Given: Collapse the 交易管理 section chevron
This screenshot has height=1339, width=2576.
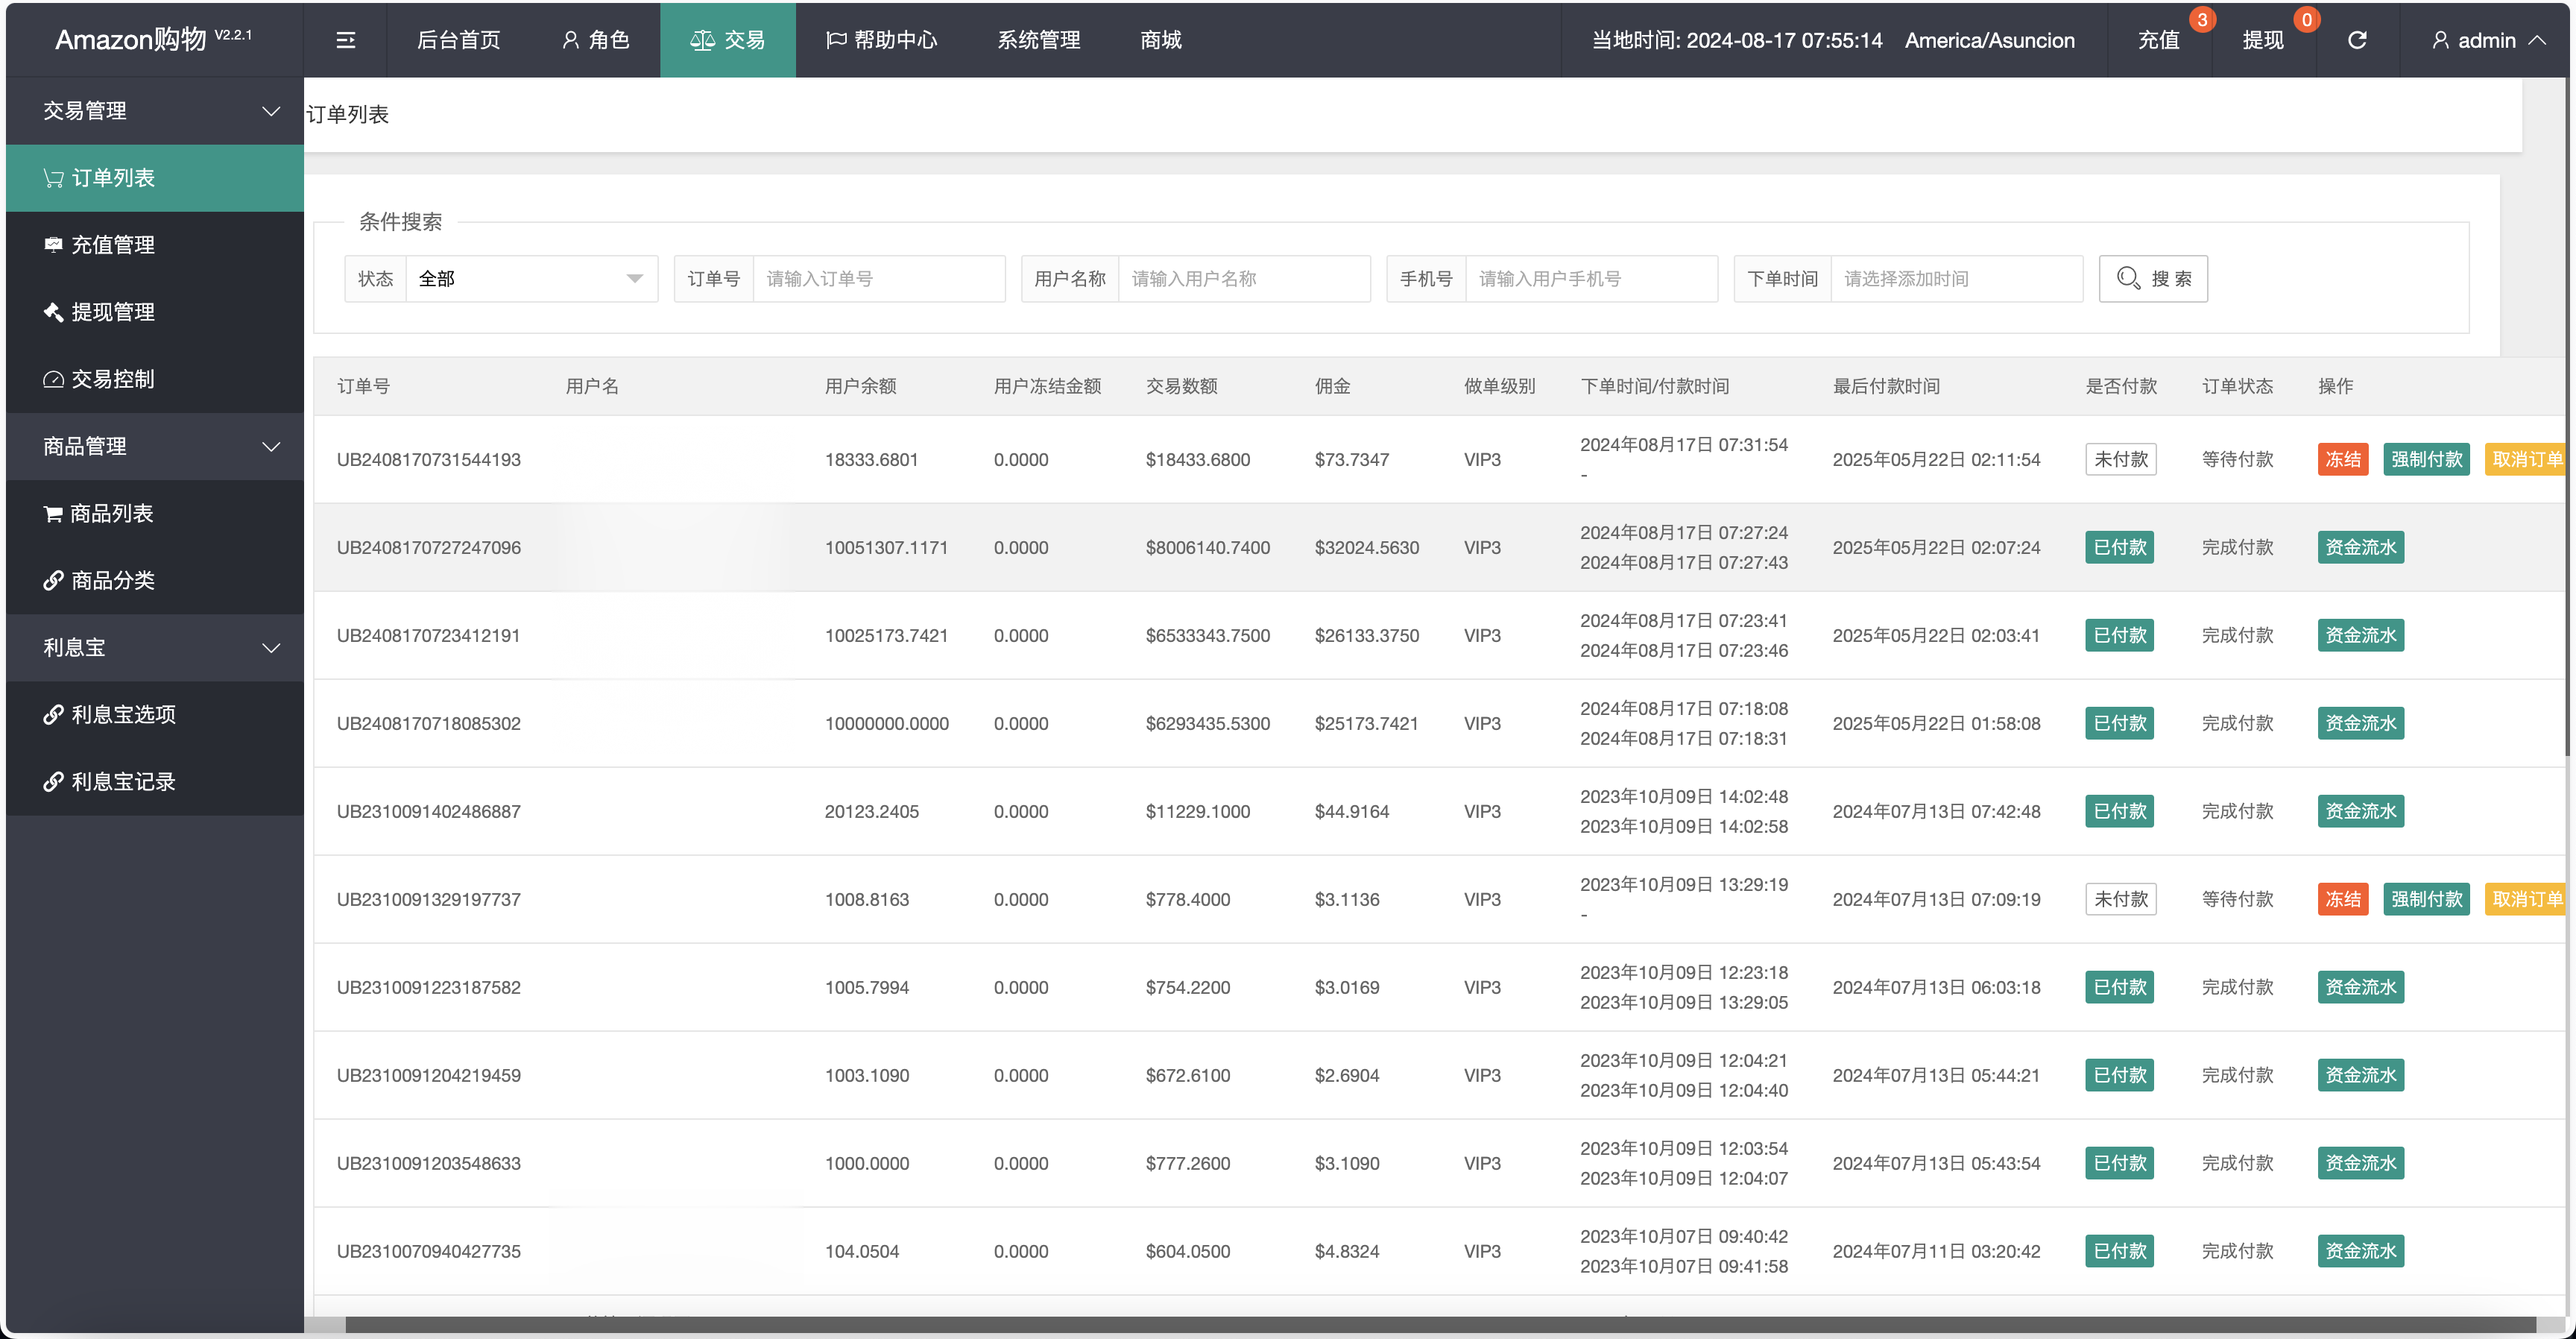Looking at the screenshot, I should [x=271, y=111].
